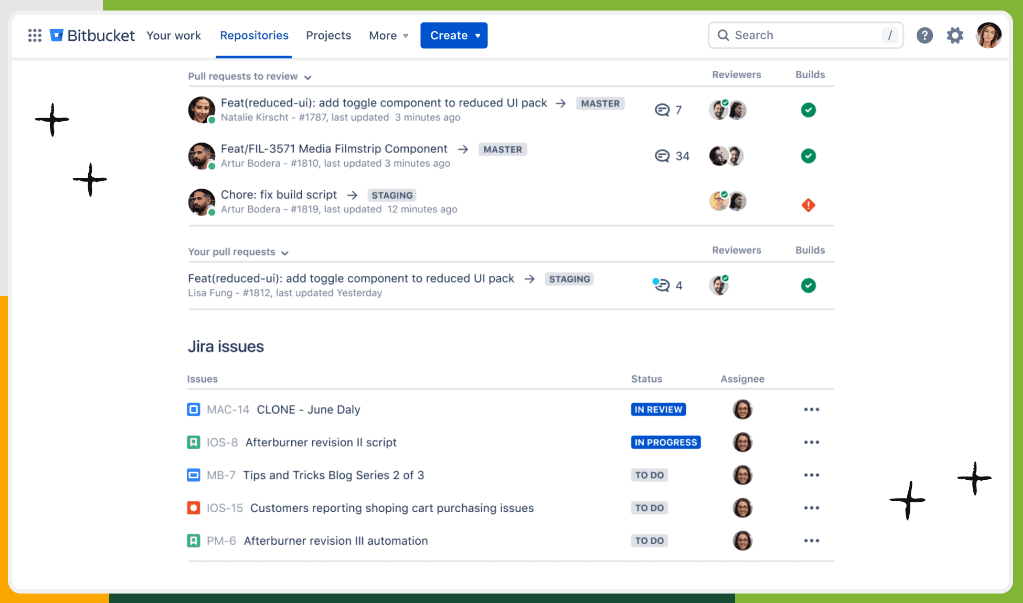Image resolution: width=1023 pixels, height=603 pixels.
Task: Expand the Pull requests to review dropdown
Action: point(308,77)
